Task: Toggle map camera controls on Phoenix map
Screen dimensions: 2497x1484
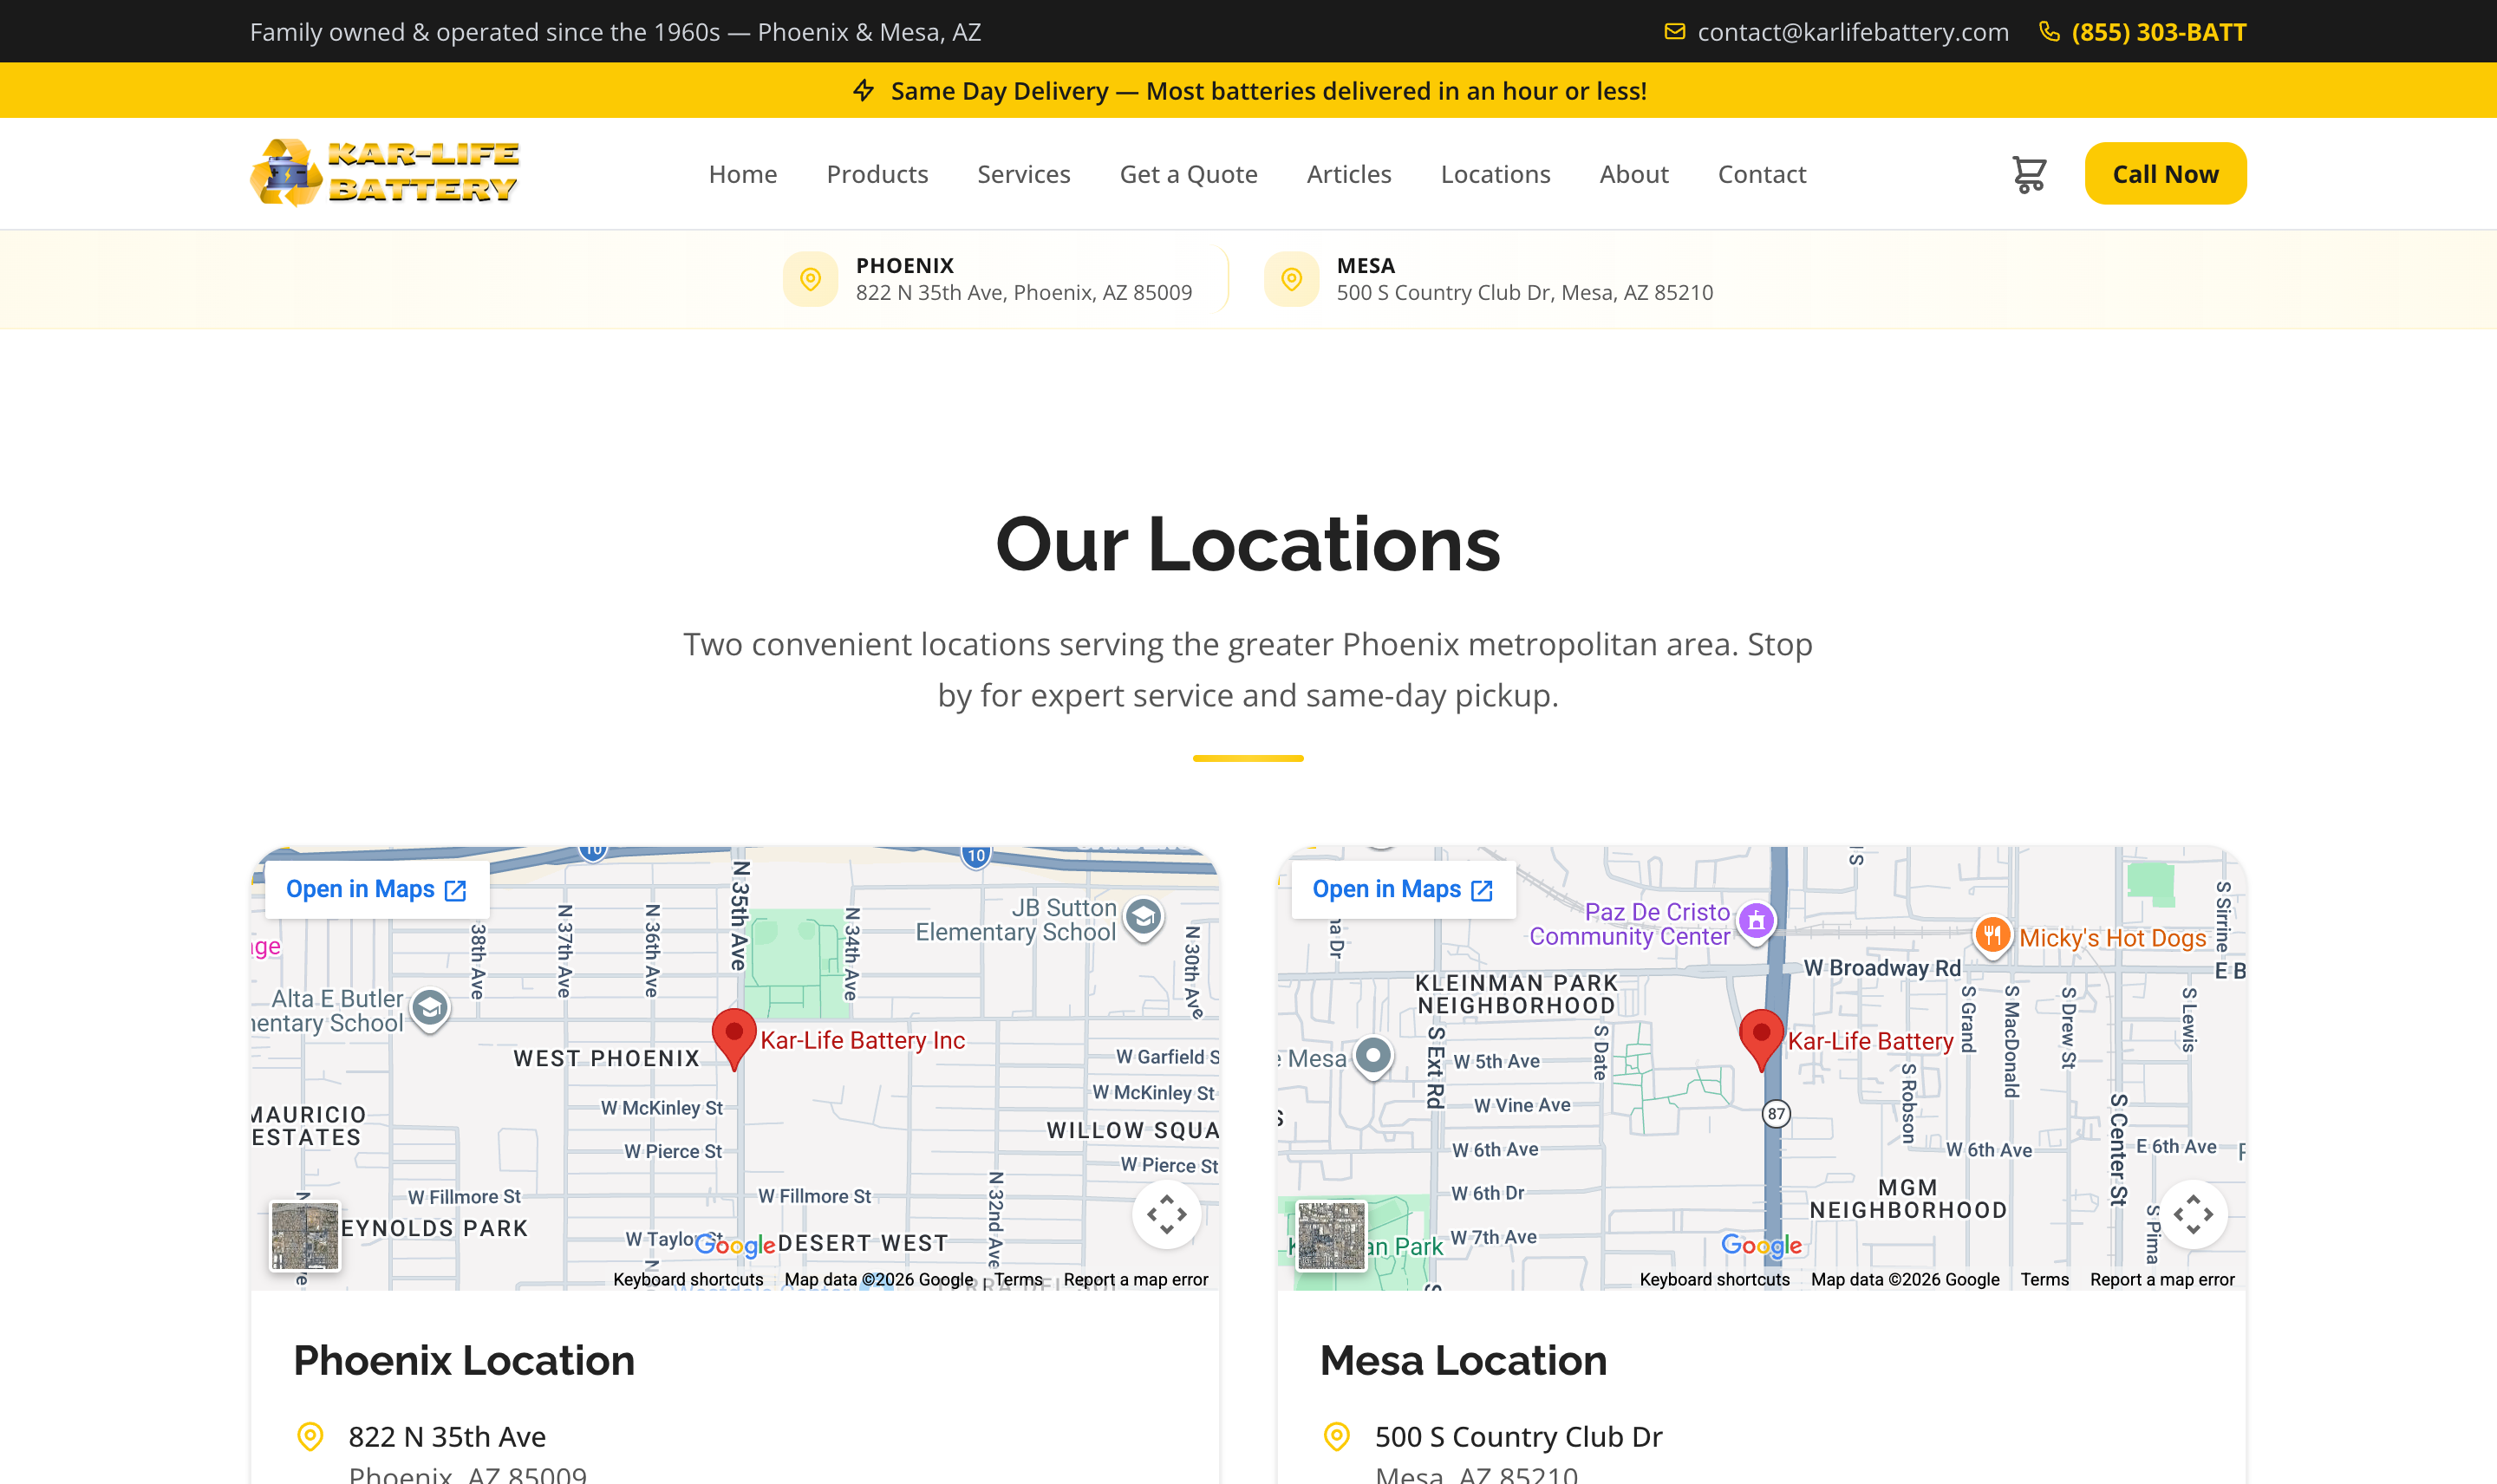Action: [1166, 1214]
